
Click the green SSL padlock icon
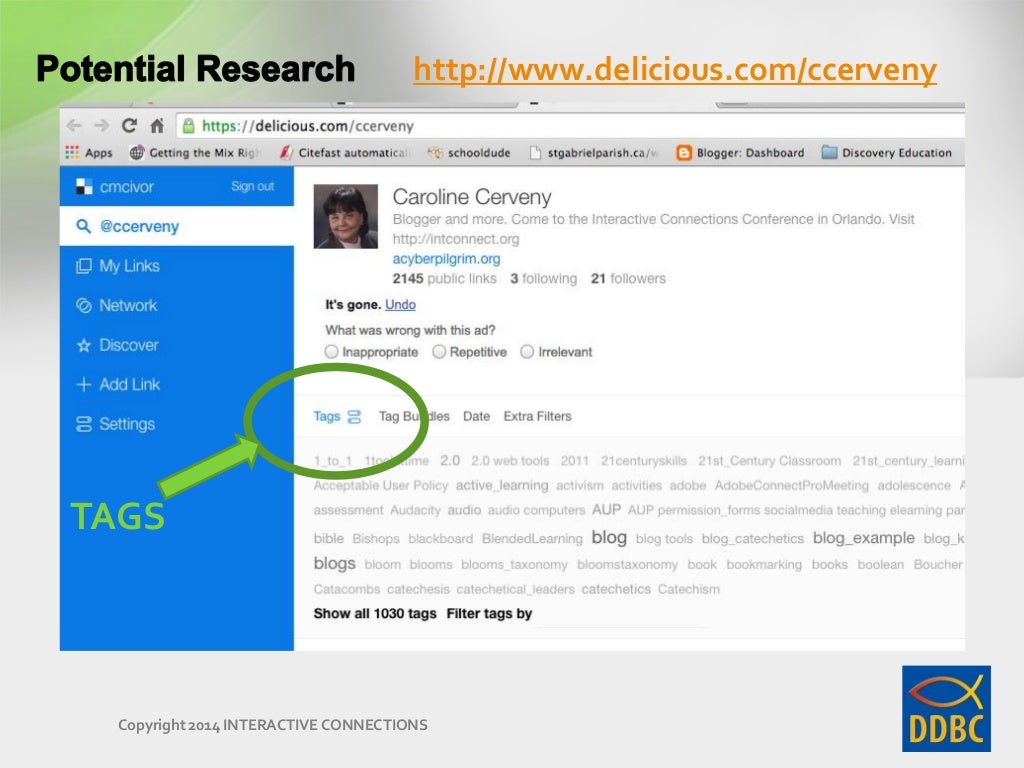(x=188, y=126)
